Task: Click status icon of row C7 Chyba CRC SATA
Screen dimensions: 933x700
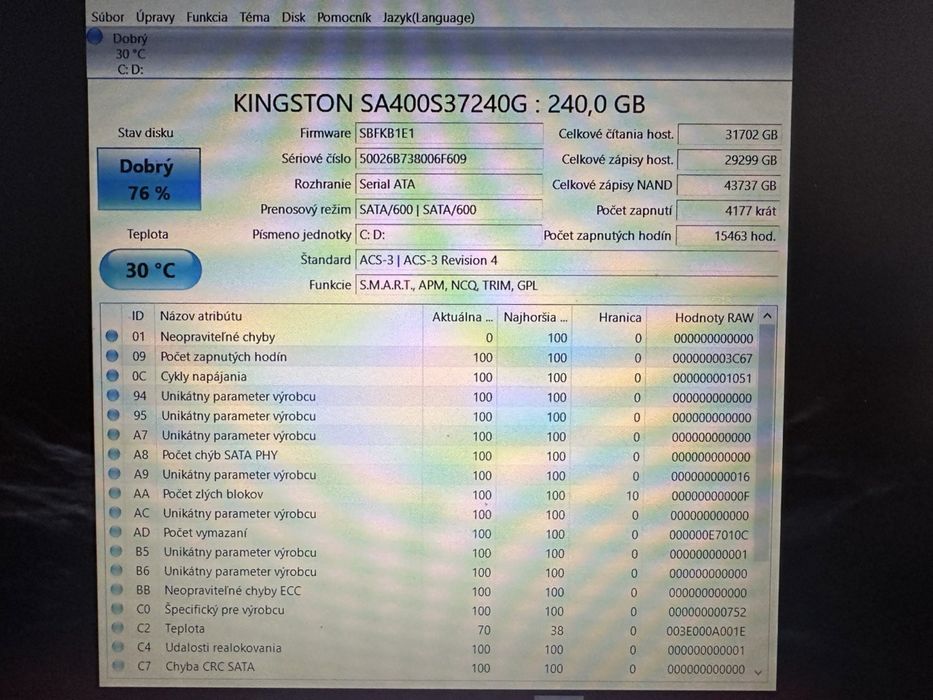Action: [118, 666]
